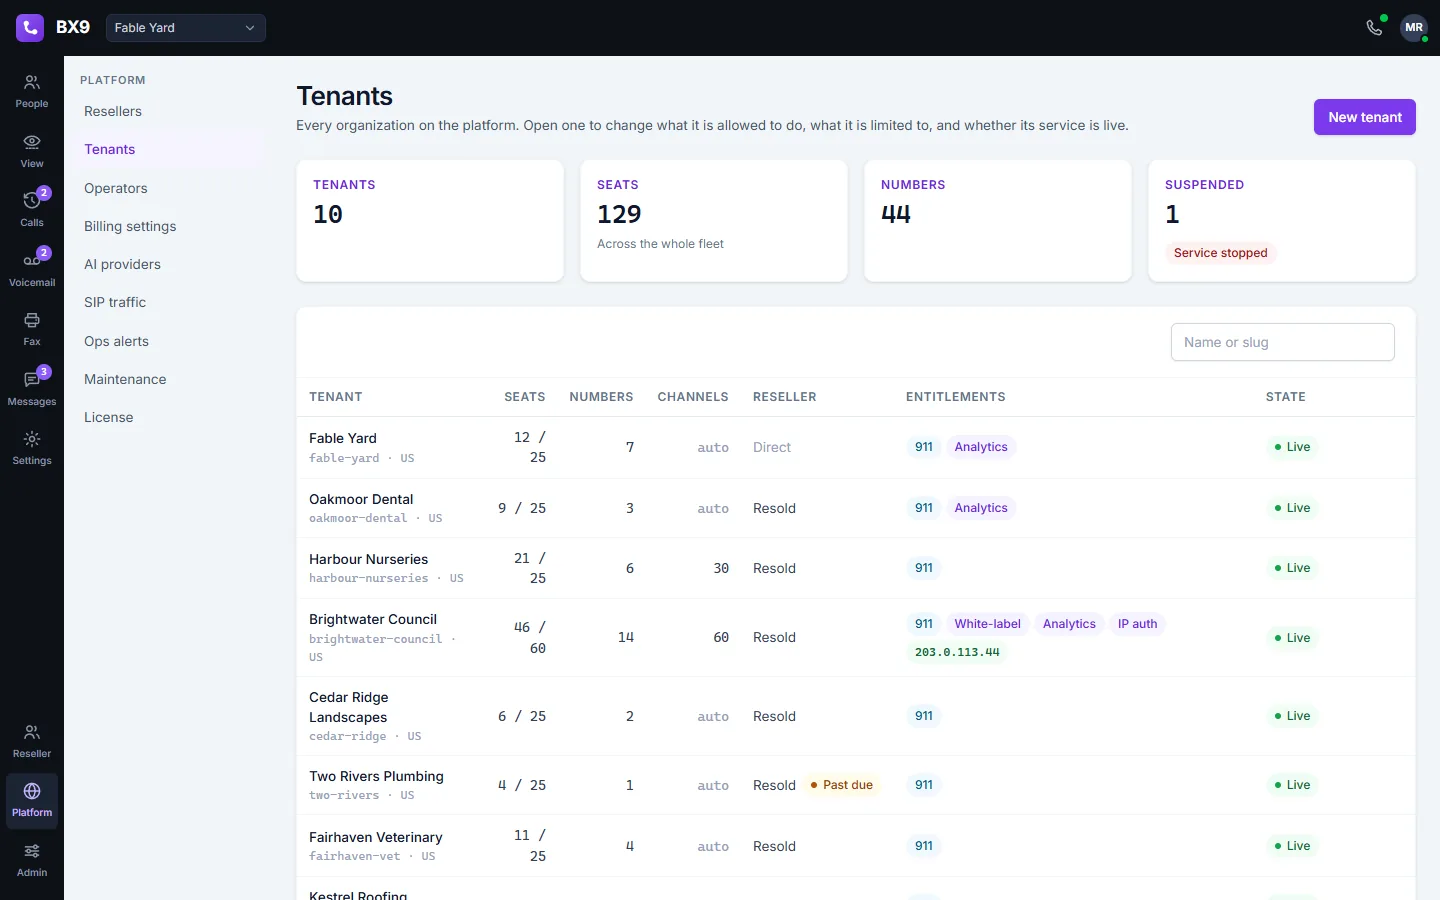1440x900 pixels.
Task: Click Live status of Fable Yard
Action: (1292, 447)
